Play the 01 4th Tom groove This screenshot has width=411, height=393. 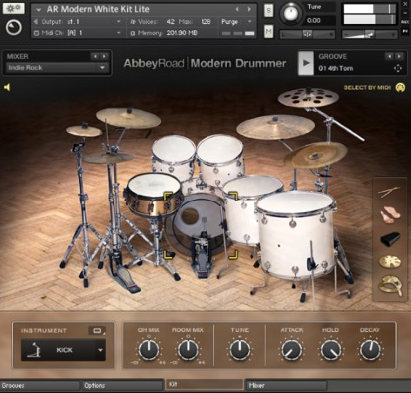pos(306,63)
